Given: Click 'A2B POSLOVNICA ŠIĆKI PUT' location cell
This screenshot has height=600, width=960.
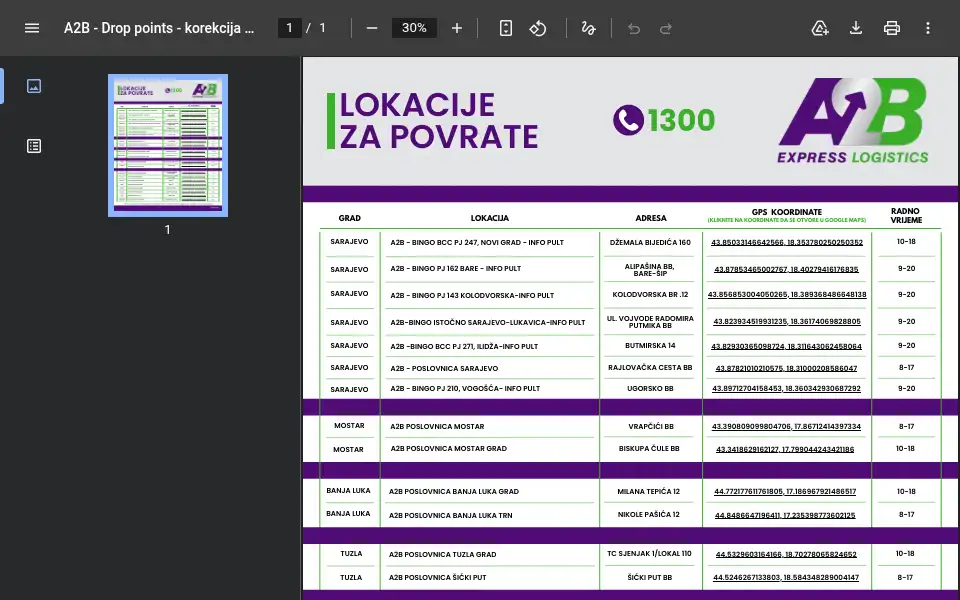Looking at the screenshot, I should 437,578.
